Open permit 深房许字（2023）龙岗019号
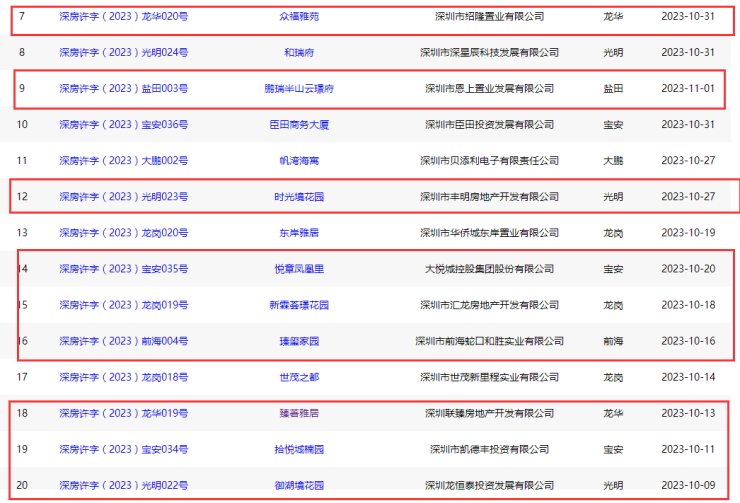Screen dimensions: 740x503 124,305
